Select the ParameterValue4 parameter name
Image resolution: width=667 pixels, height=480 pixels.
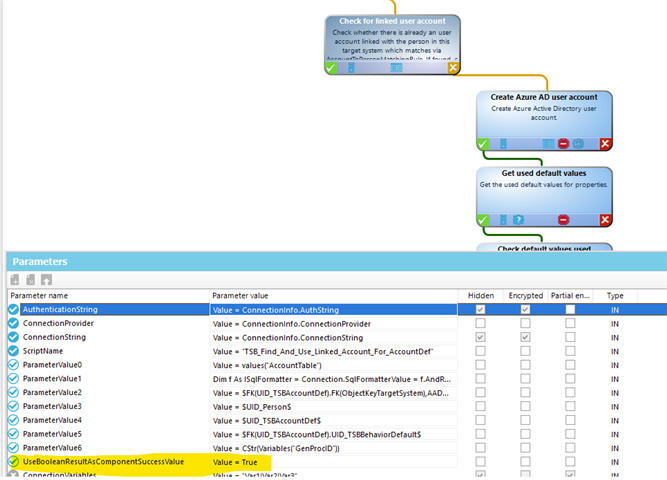tap(52, 420)
